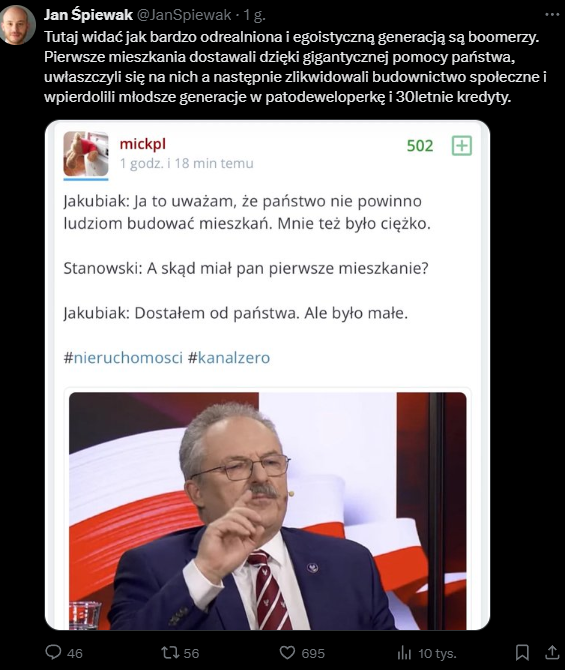Open the three-dot more options menu
The width and height of the screenshot is (565, 670).
[552, 15]
